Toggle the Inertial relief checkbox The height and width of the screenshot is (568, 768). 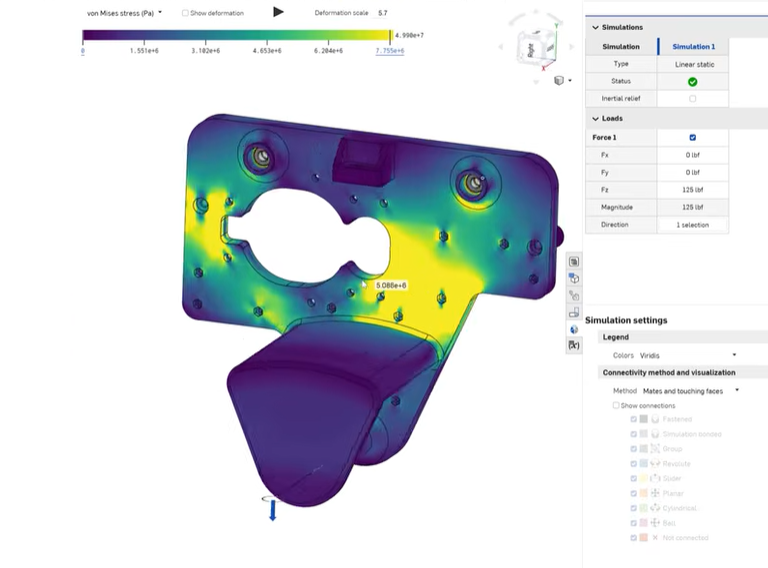tap(692, 99)
